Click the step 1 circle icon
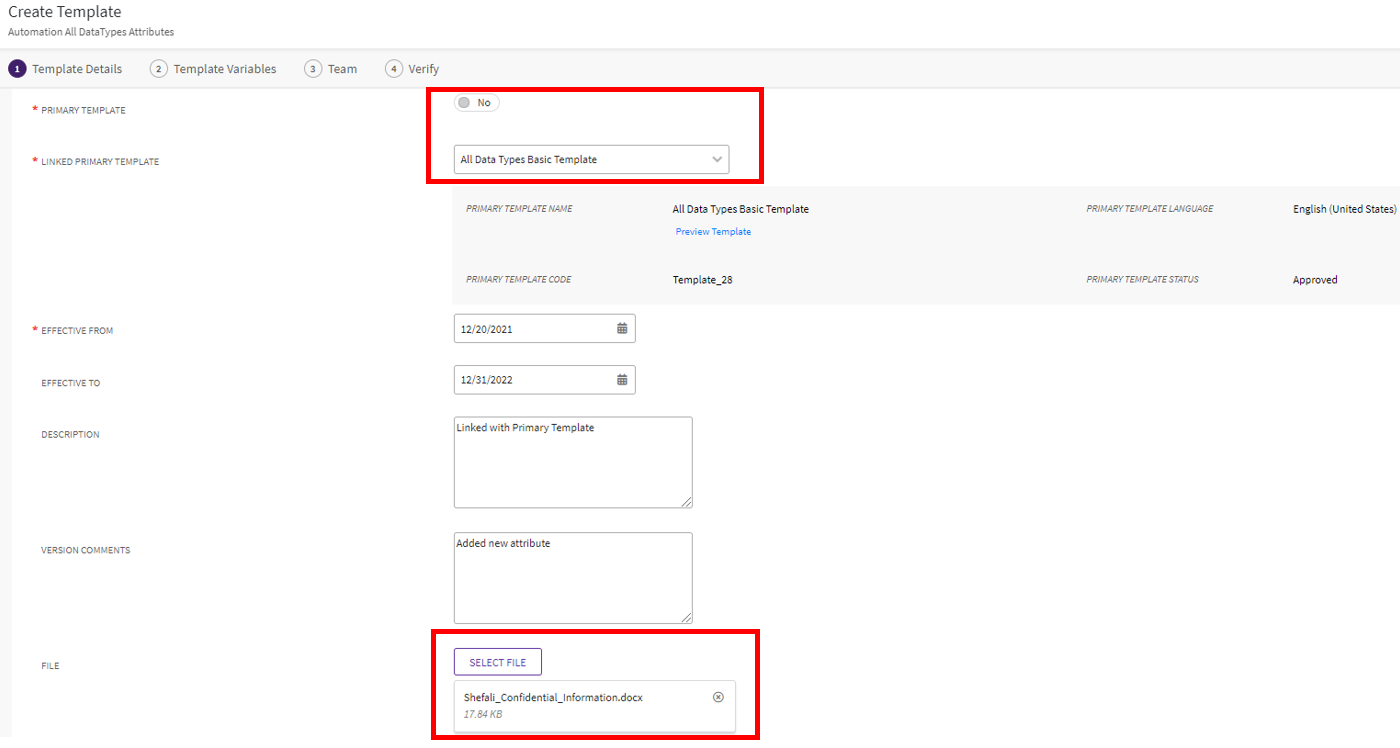Image resolution: width=1400 pixels, height=748 pixels. 17,69
